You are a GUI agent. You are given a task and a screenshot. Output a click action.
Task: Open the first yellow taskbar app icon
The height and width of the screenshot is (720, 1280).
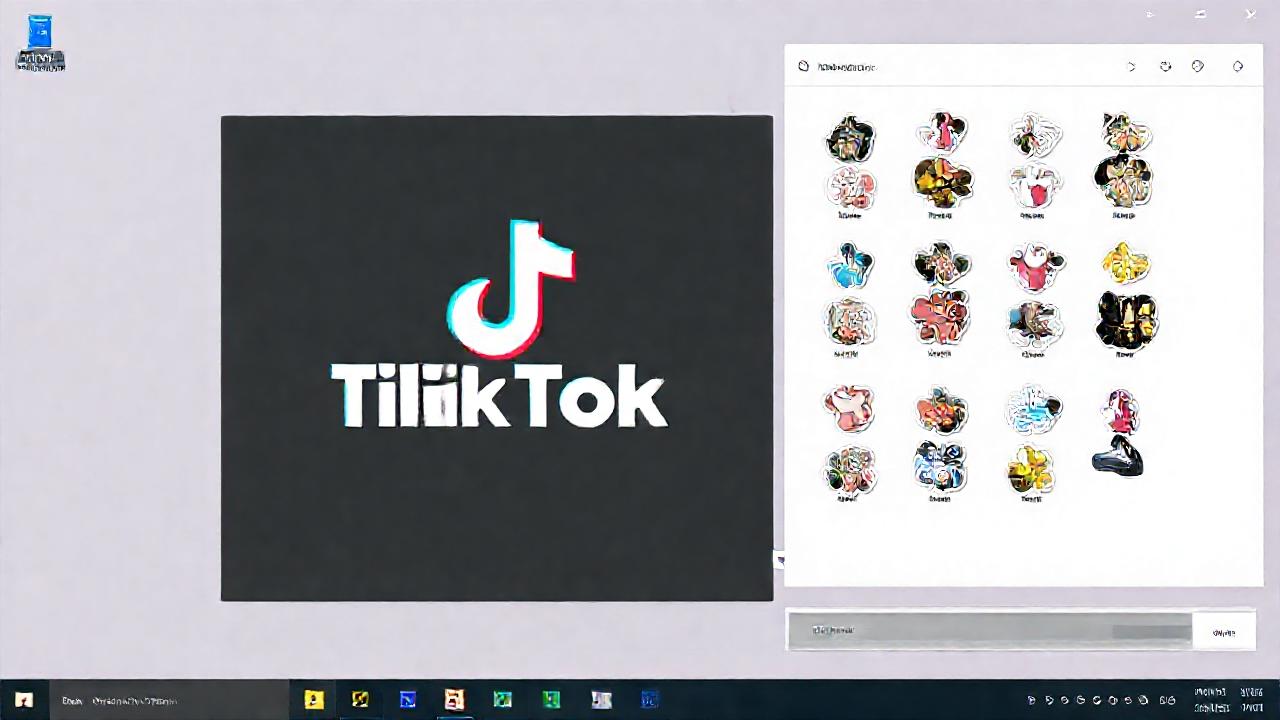click(314, 700)
